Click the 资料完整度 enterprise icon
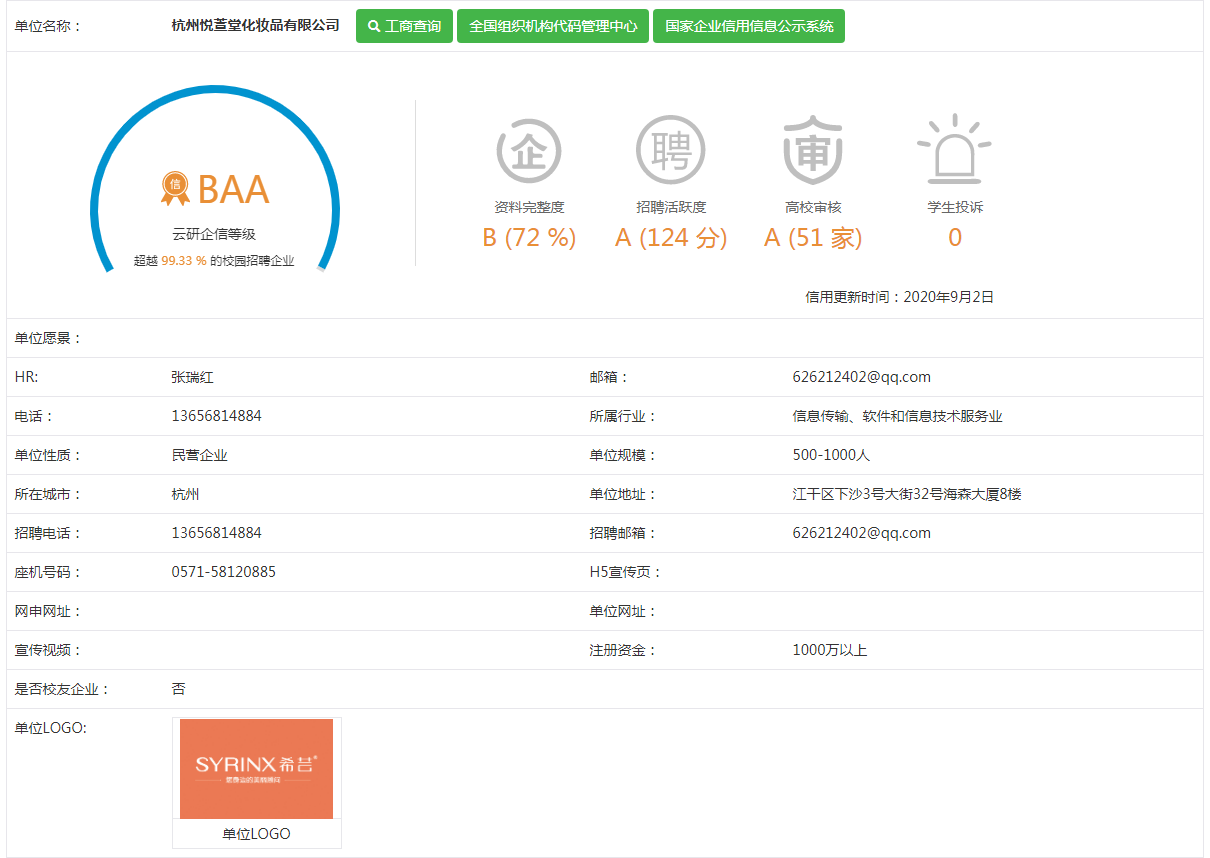 pos(529,151)
